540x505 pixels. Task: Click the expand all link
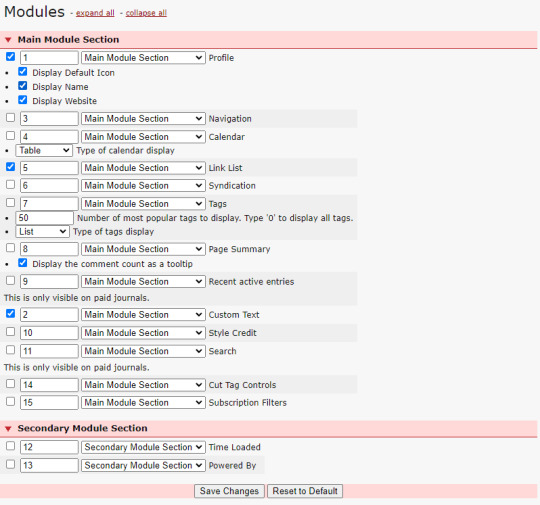click(x=95, y=13)
